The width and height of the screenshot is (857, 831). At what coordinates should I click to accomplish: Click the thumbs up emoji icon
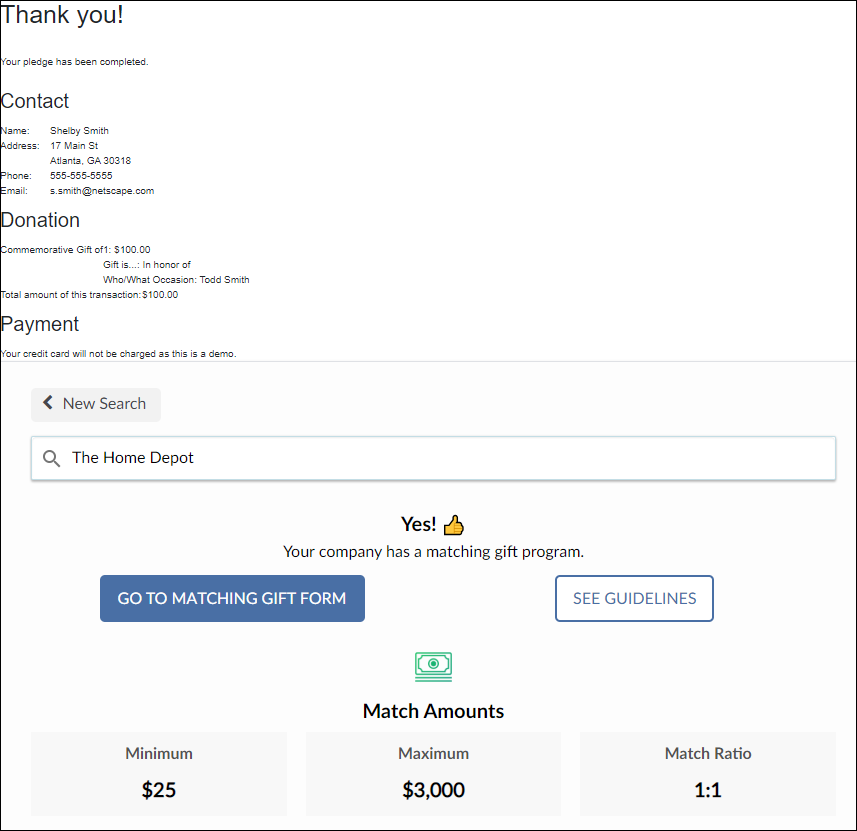(x=454, y=525)
